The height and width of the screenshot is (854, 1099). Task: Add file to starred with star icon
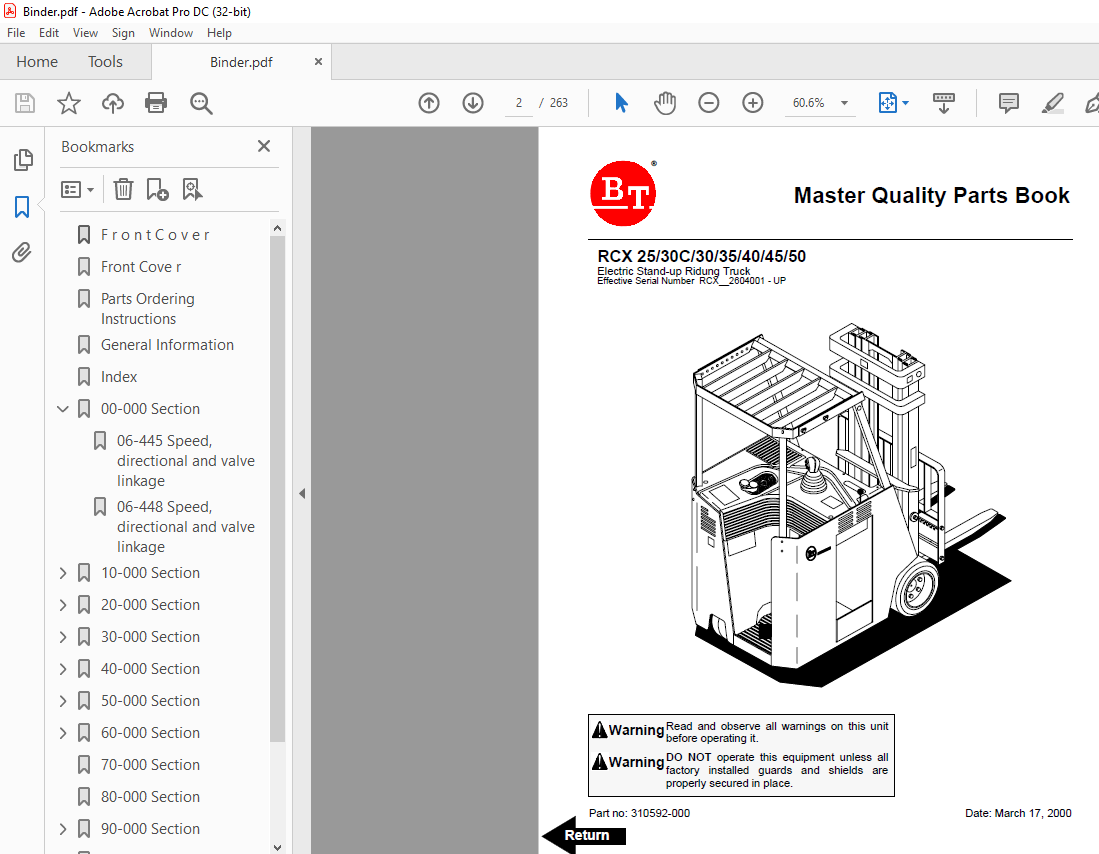coord(69,103)
